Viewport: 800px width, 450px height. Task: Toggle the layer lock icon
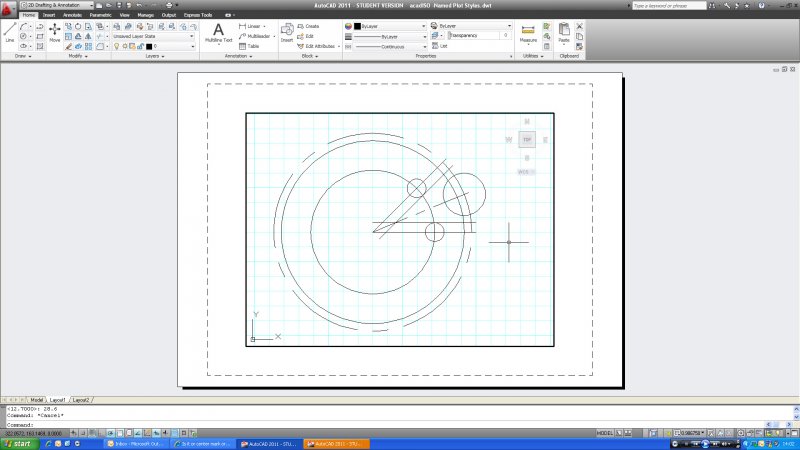[139, 46]
